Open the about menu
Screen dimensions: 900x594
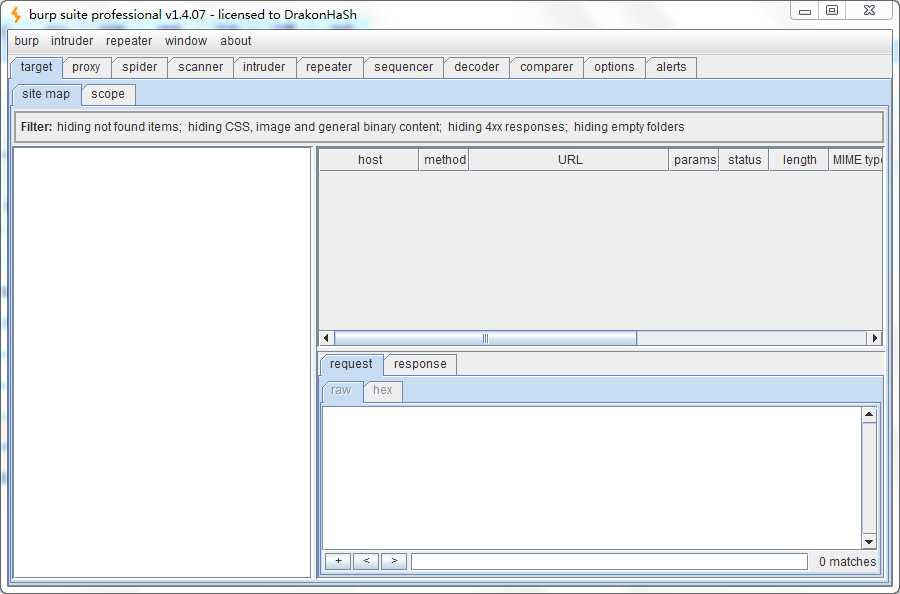(235, 41)
